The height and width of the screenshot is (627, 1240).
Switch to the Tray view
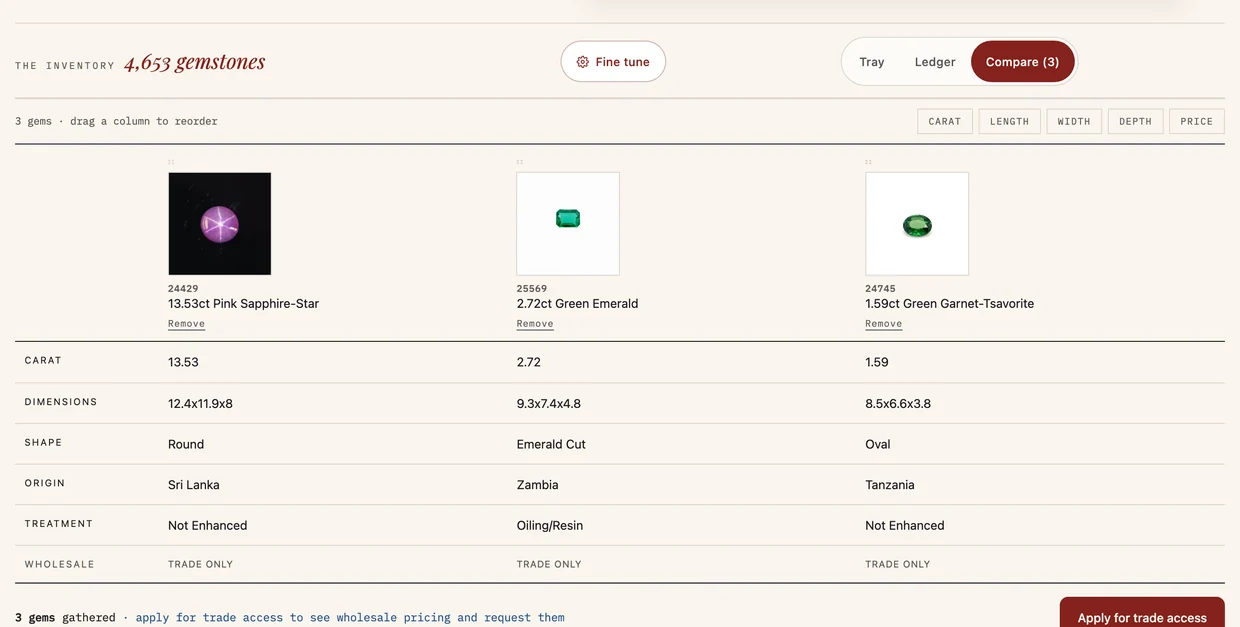pos(872,62)
